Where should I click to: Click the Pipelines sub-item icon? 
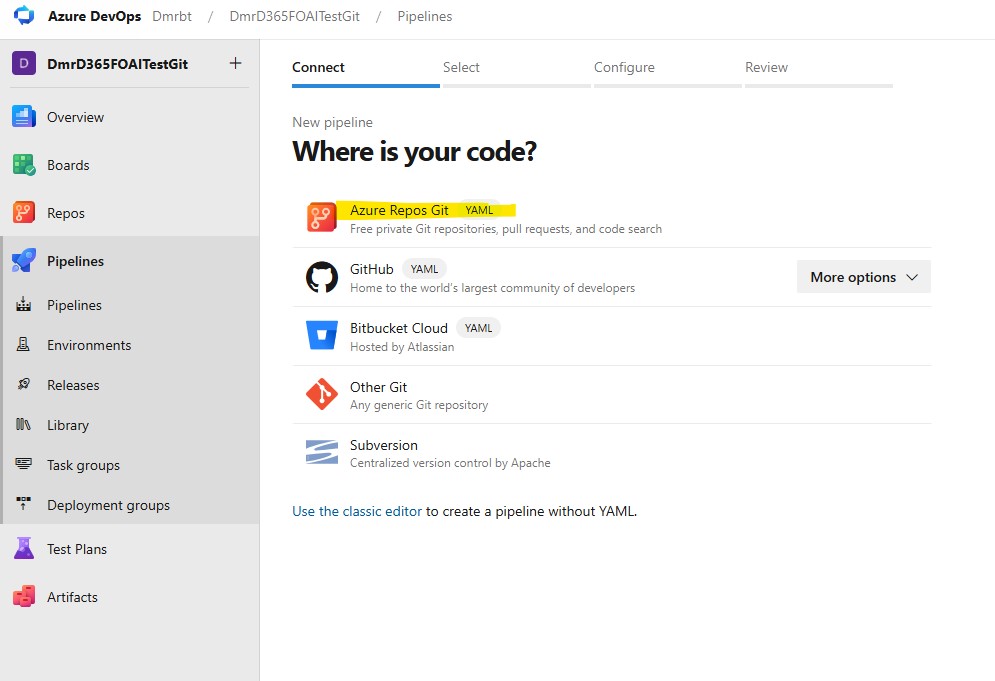tap(23, 305)
